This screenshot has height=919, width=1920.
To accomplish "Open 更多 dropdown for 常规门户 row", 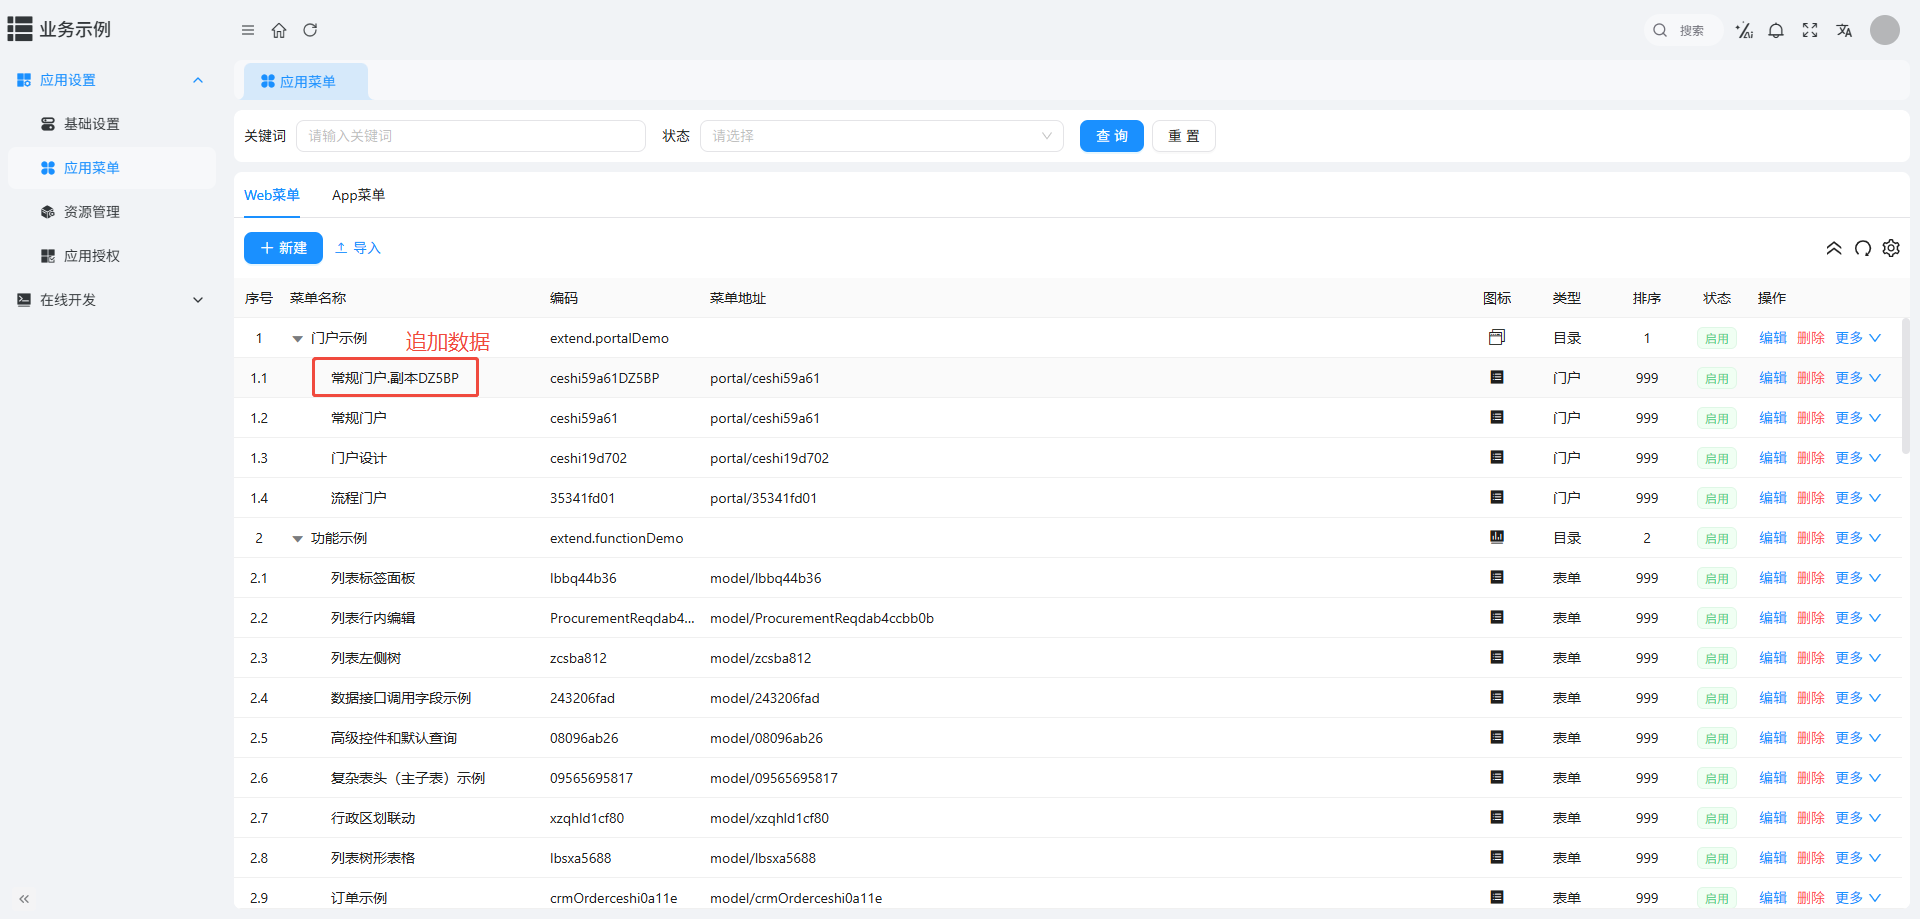I will click(x=1858, y=418).
